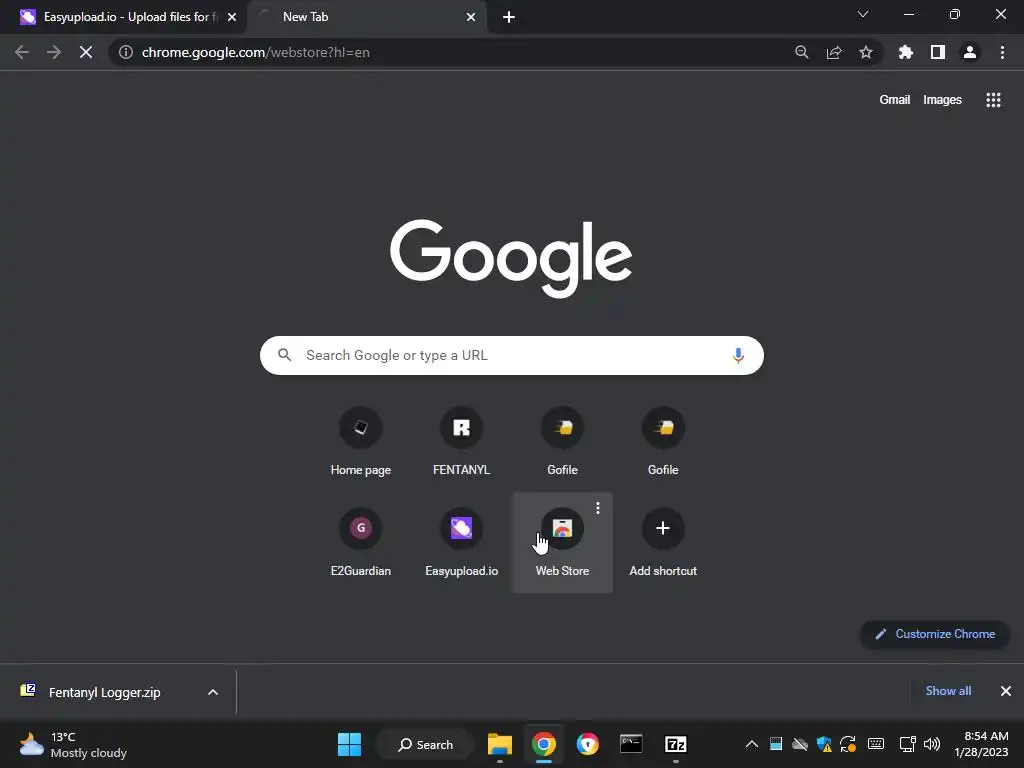Close the Easyupload.io tab
The height and width of the screenshot is (768, 1024).
pyautogui.click(x=232, y=17)
